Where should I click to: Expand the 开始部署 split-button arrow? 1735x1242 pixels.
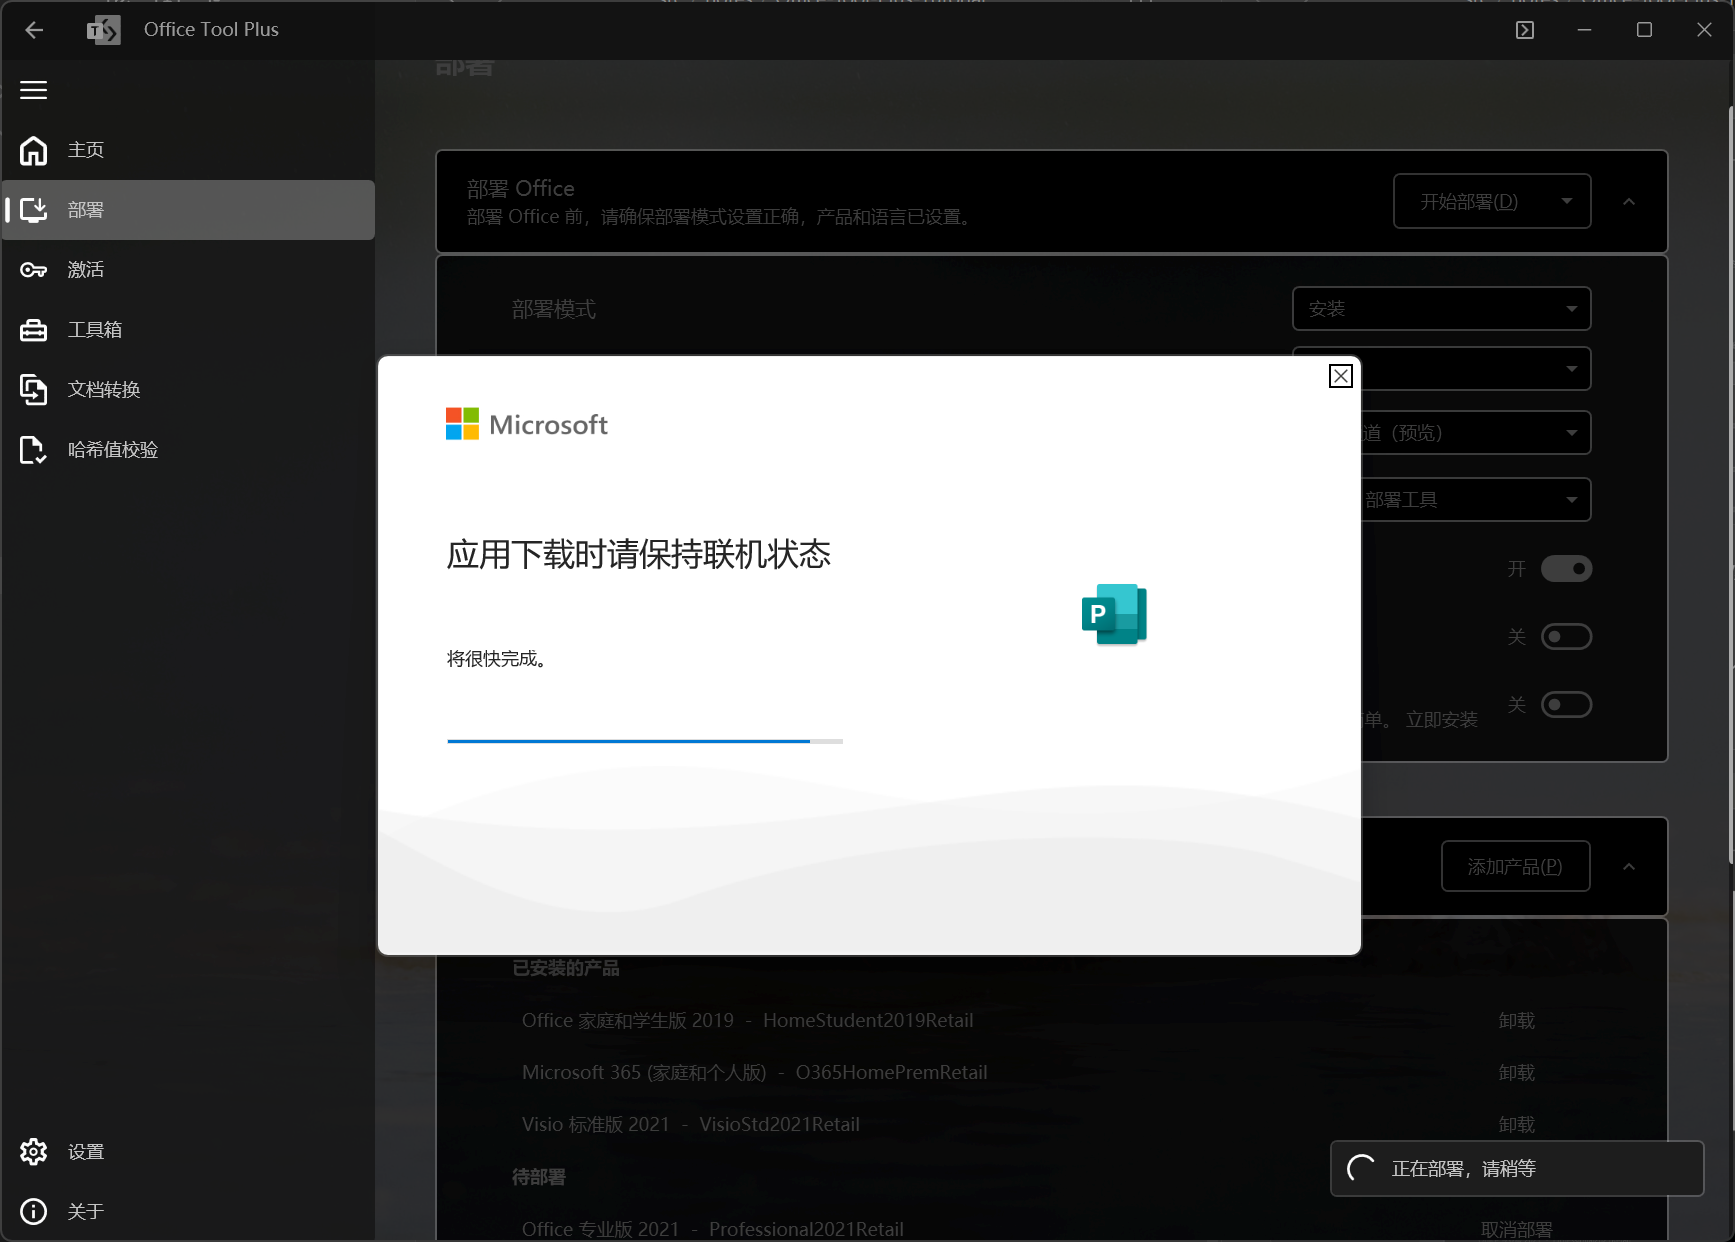(x=1567, y=201)
